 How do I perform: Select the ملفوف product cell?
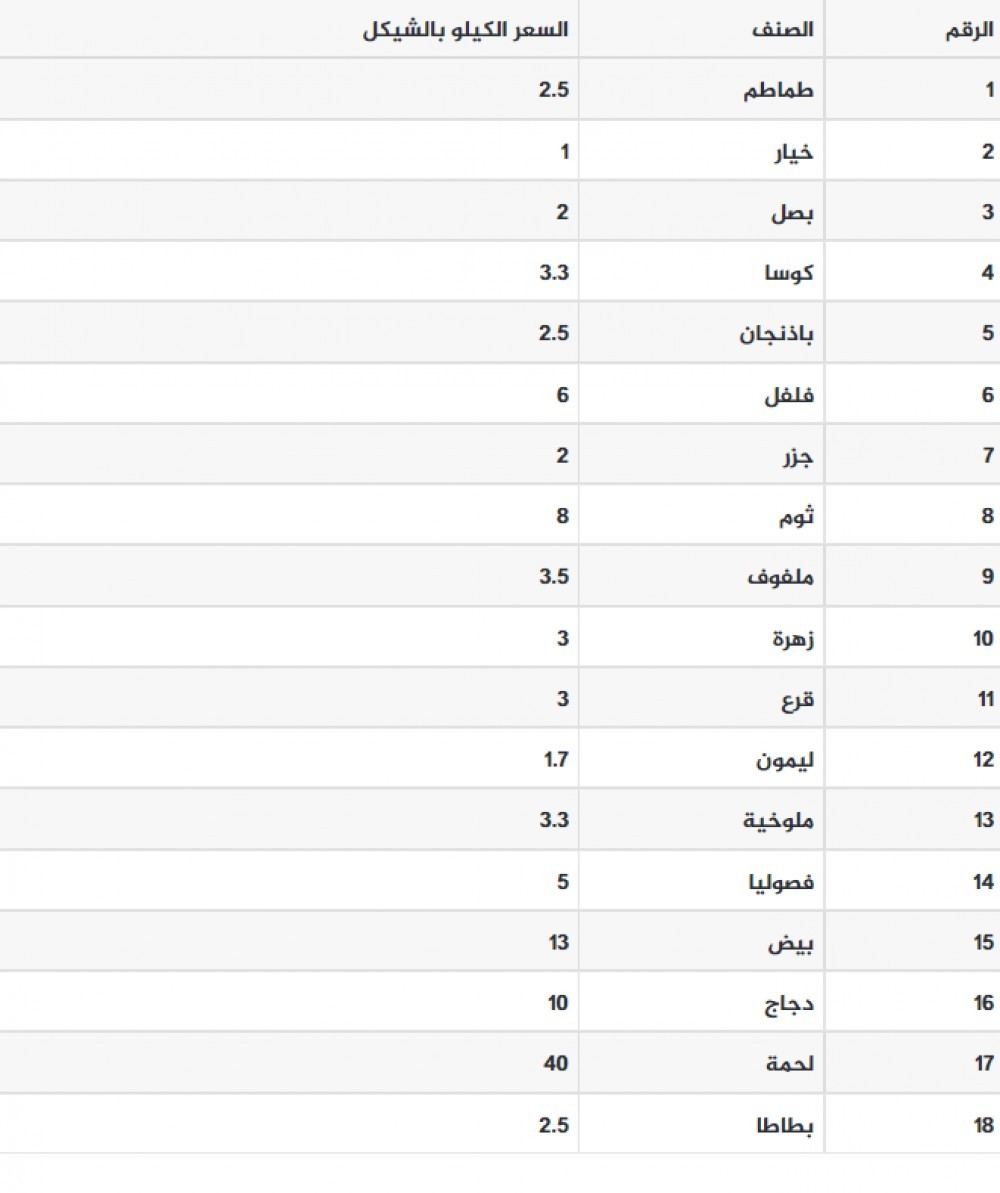tap(781, 577)
